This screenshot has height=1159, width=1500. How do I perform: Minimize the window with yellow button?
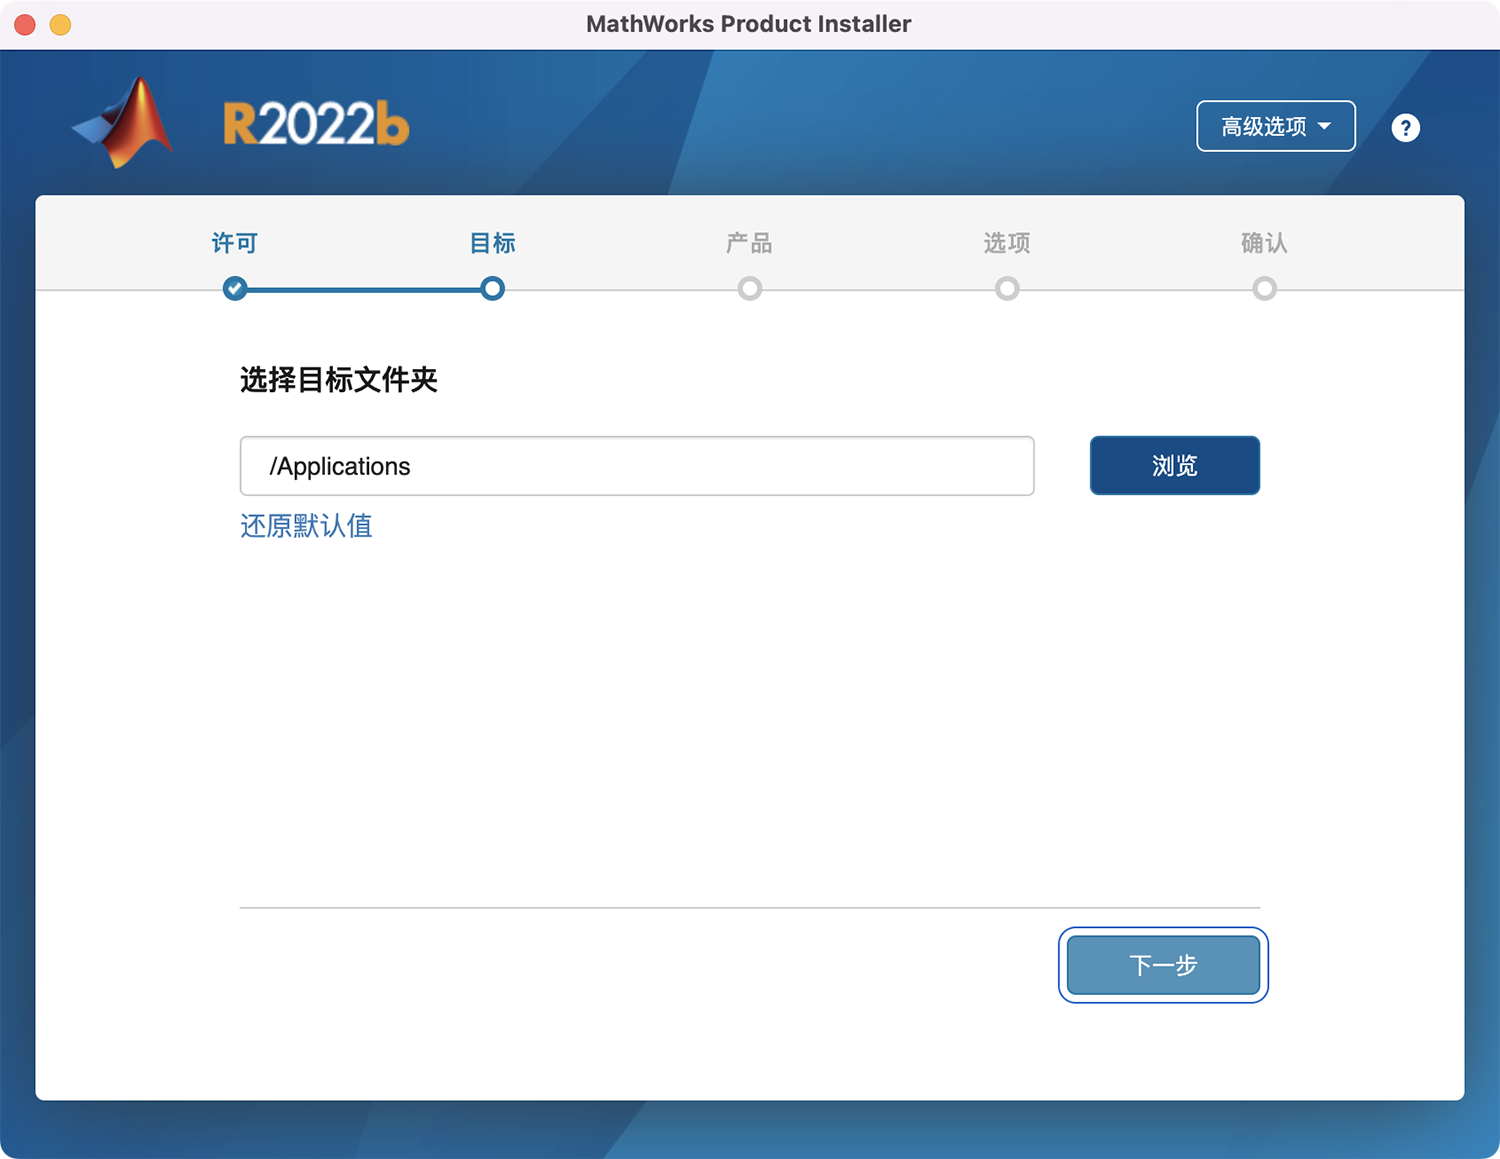click(x=60, y=24)
